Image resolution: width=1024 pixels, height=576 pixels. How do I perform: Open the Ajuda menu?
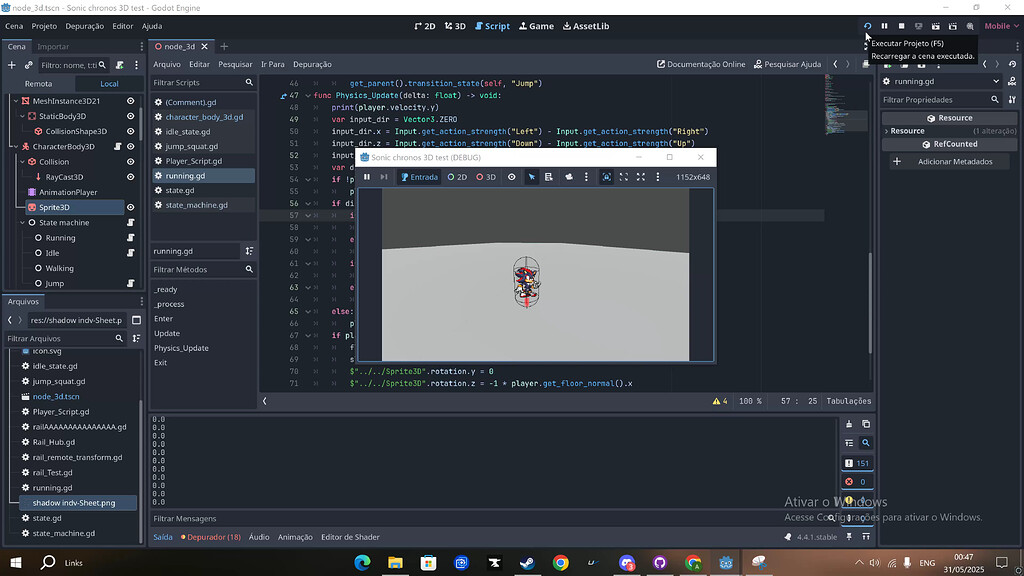tap(152, 26)
